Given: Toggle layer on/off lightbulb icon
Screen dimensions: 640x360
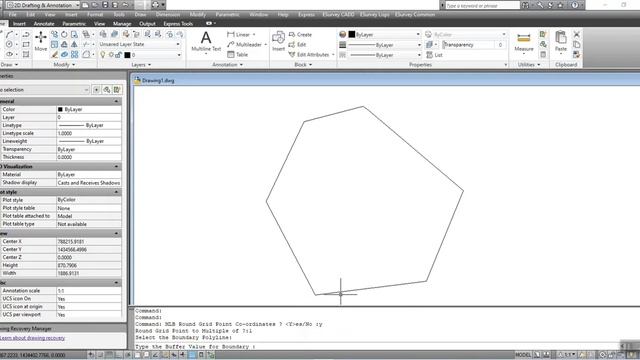Looking at the screenshot, I should (x=103, y=55).
